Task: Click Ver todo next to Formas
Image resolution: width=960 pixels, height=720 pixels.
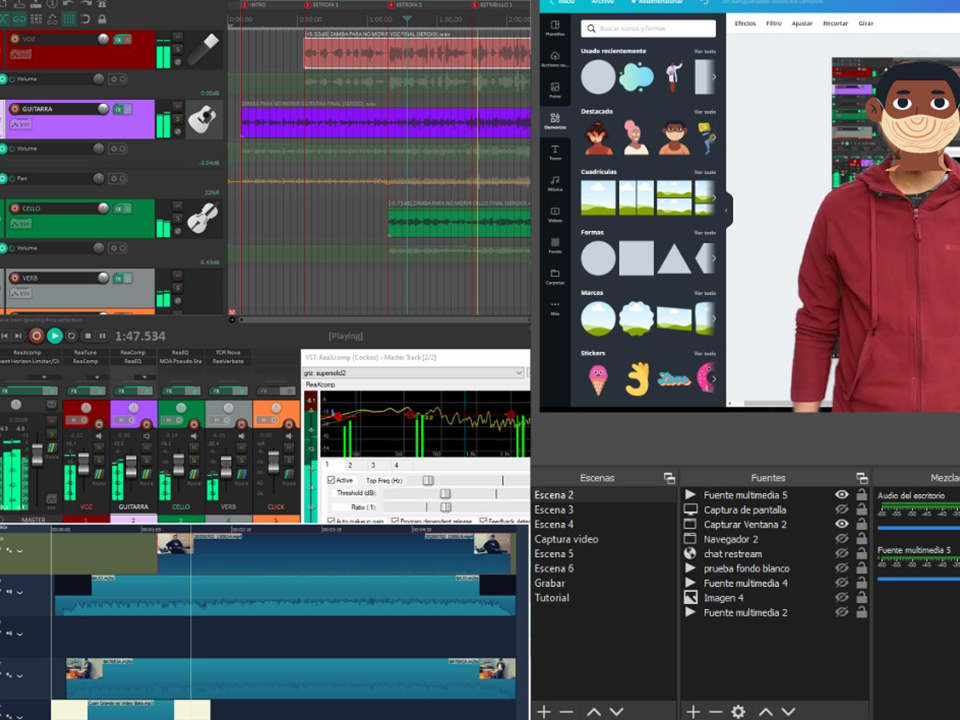Action: [705, 233]
